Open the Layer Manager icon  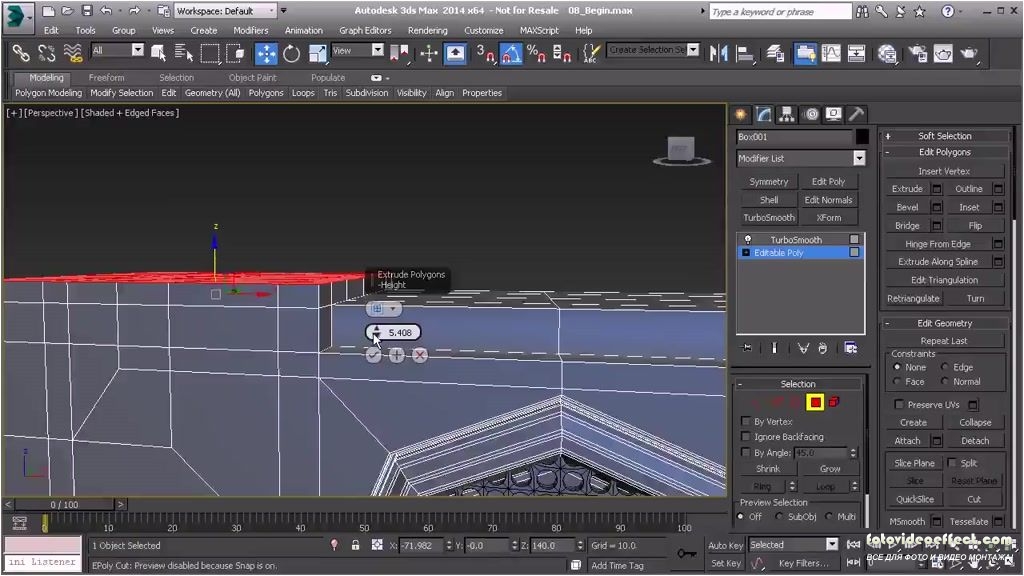(775, 54)
